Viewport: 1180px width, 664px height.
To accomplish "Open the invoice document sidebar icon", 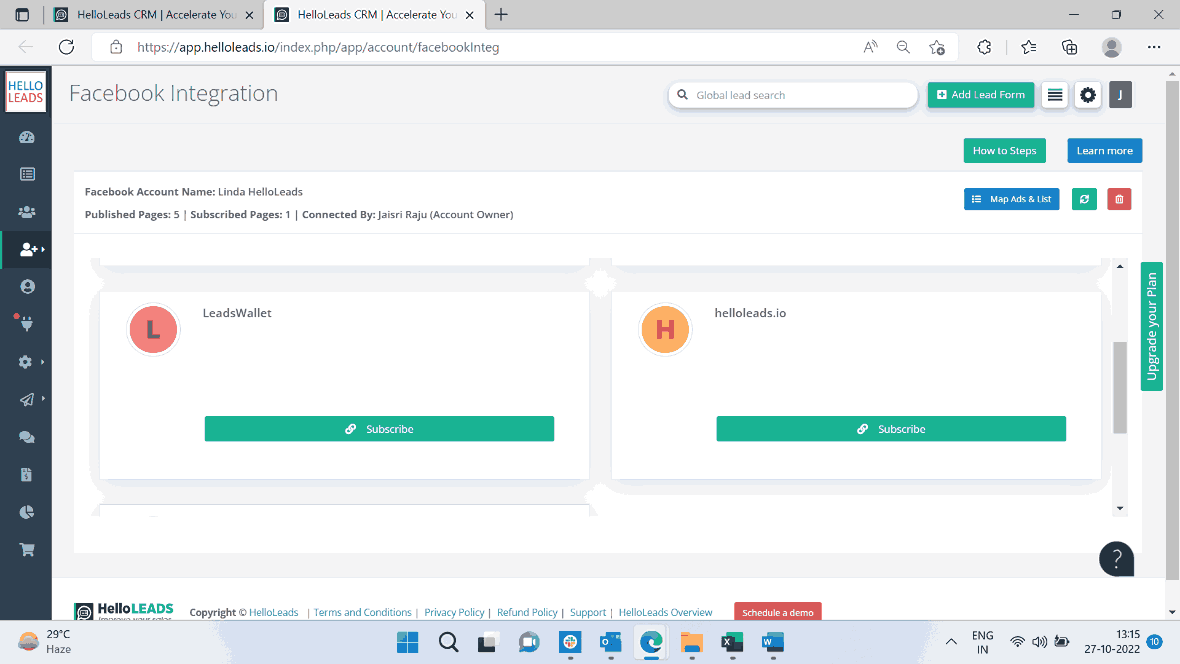I will coord(26,475).
